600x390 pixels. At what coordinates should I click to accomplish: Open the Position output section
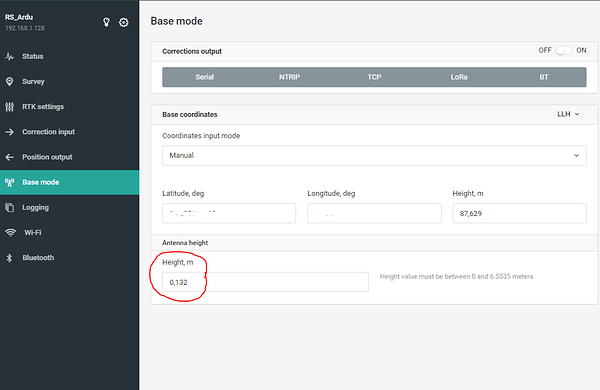69,157
